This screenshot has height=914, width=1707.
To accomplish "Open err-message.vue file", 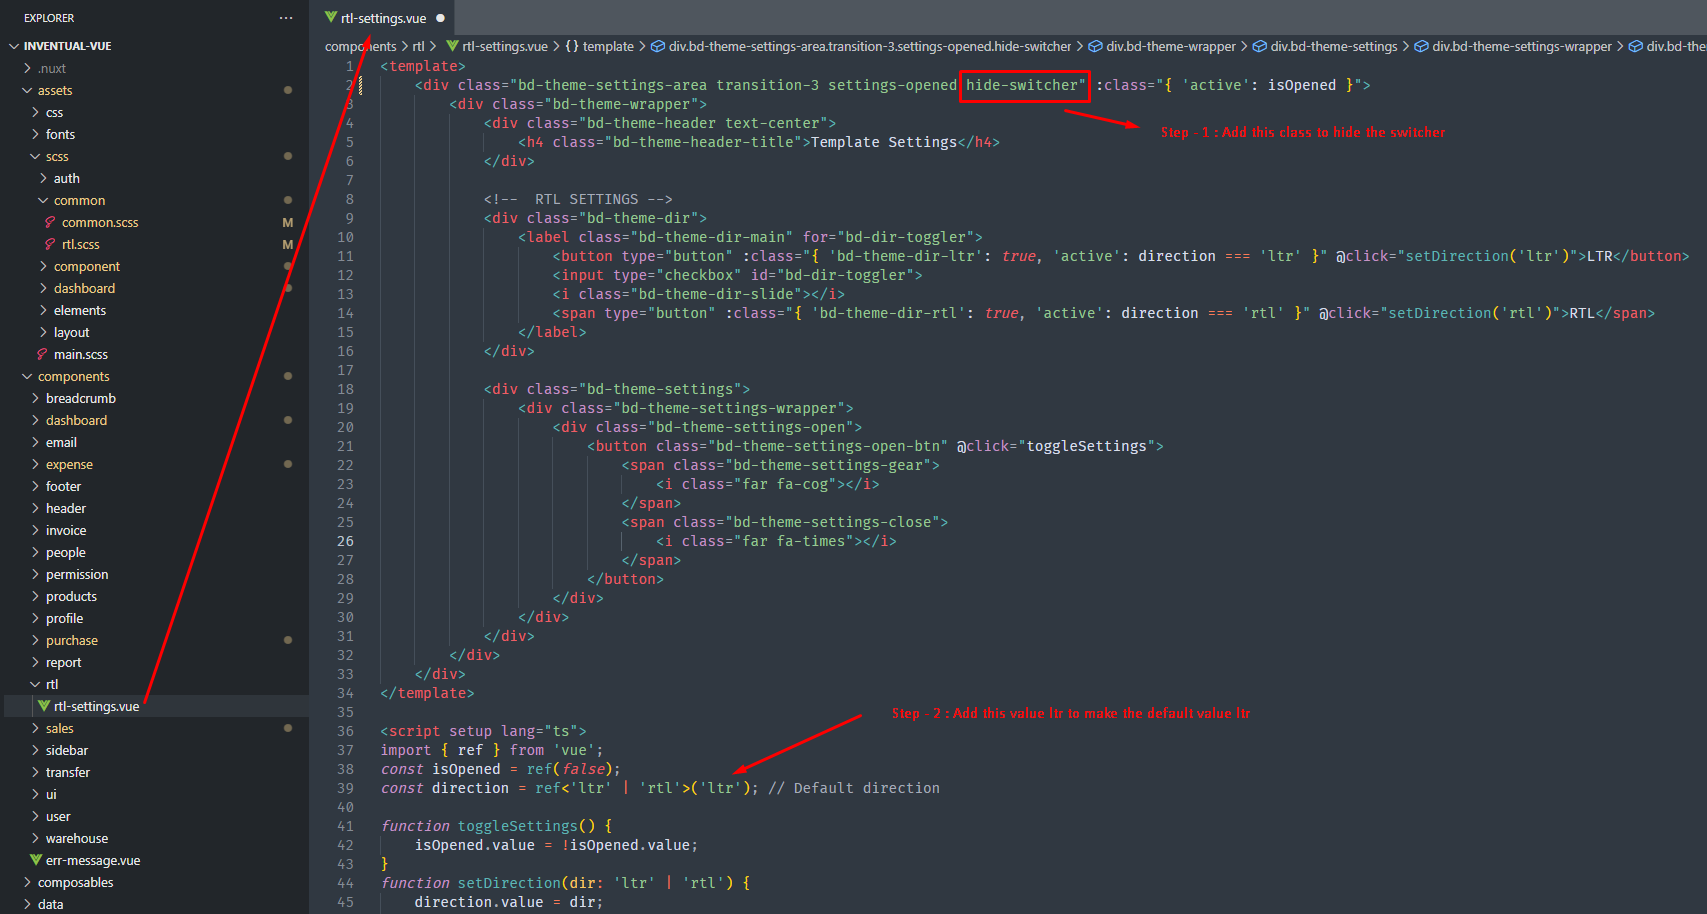I will [93, 860].
